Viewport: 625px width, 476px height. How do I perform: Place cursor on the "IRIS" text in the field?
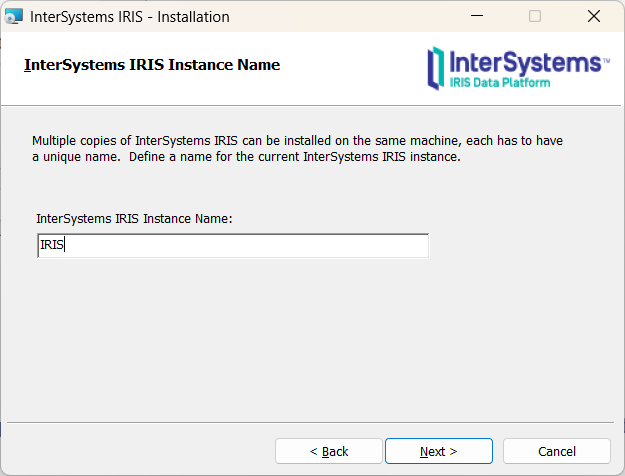click(x=52, y=246)
